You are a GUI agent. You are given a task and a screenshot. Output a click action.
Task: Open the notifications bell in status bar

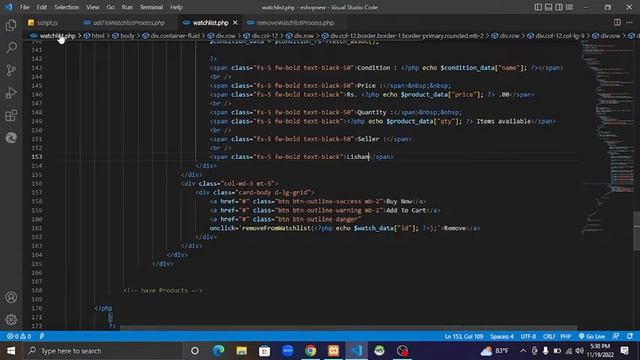coord(630,336)
